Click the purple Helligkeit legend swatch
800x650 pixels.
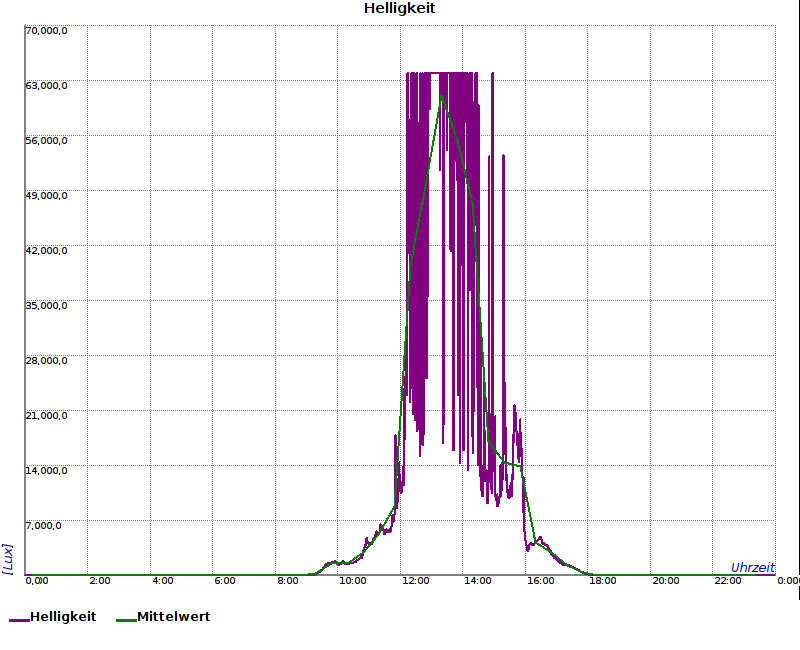coord(19,620)
